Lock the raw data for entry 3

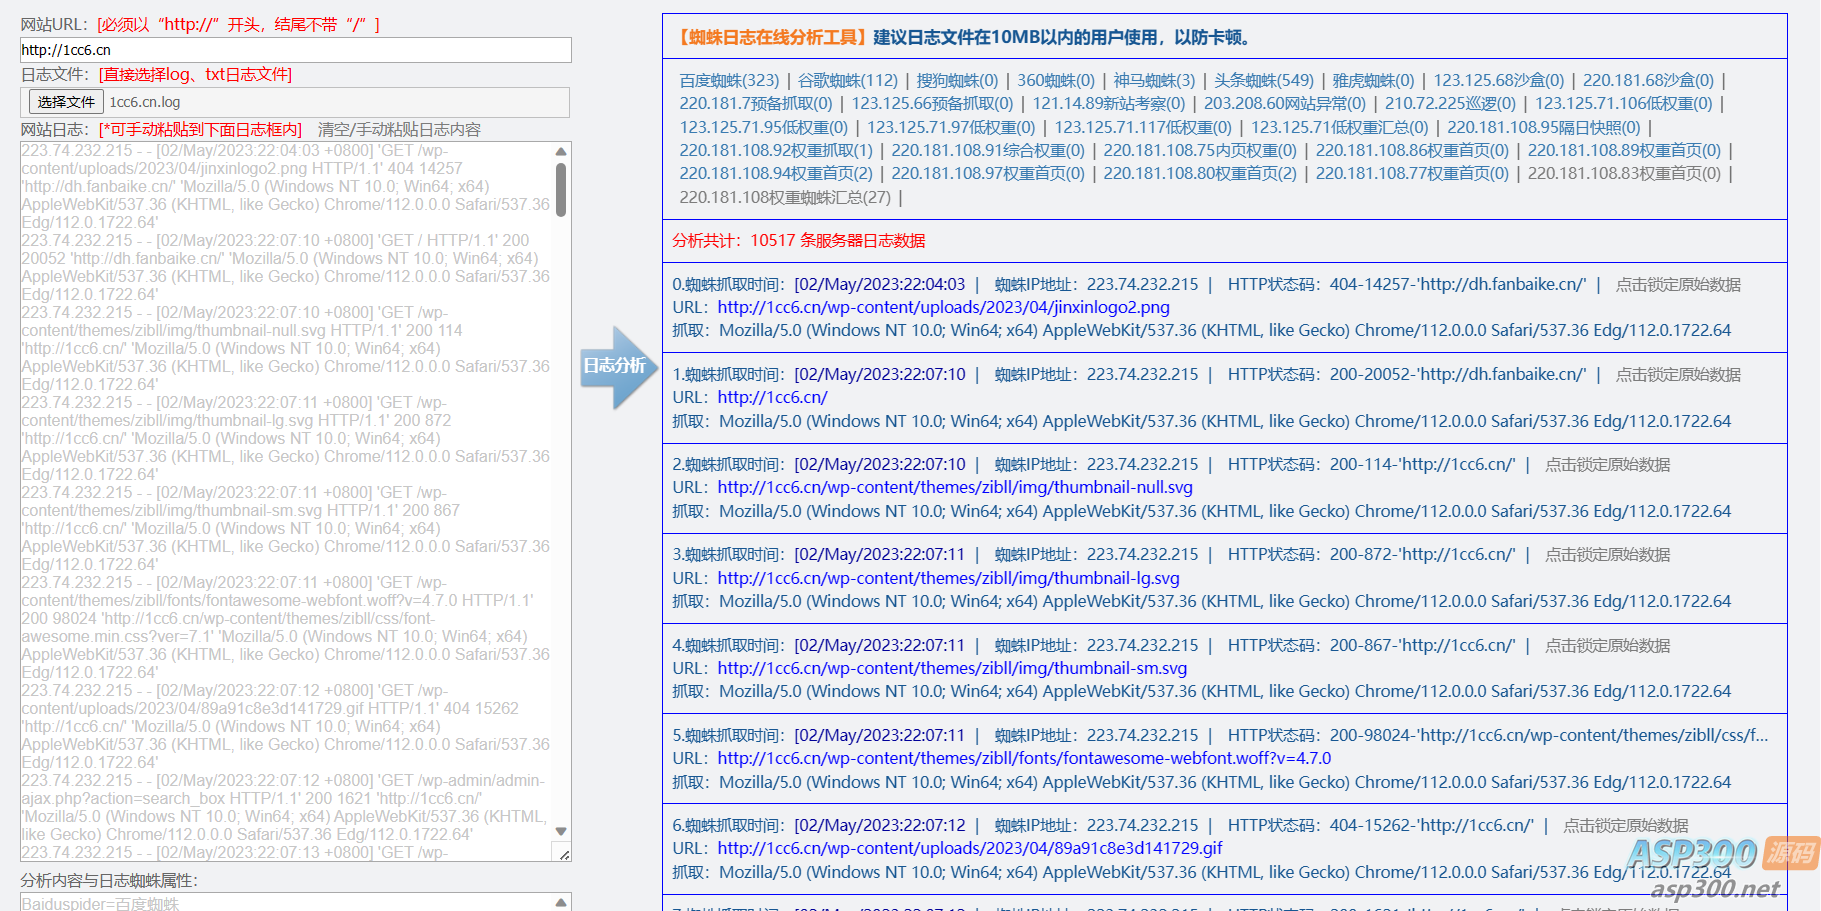point(1607,555)
